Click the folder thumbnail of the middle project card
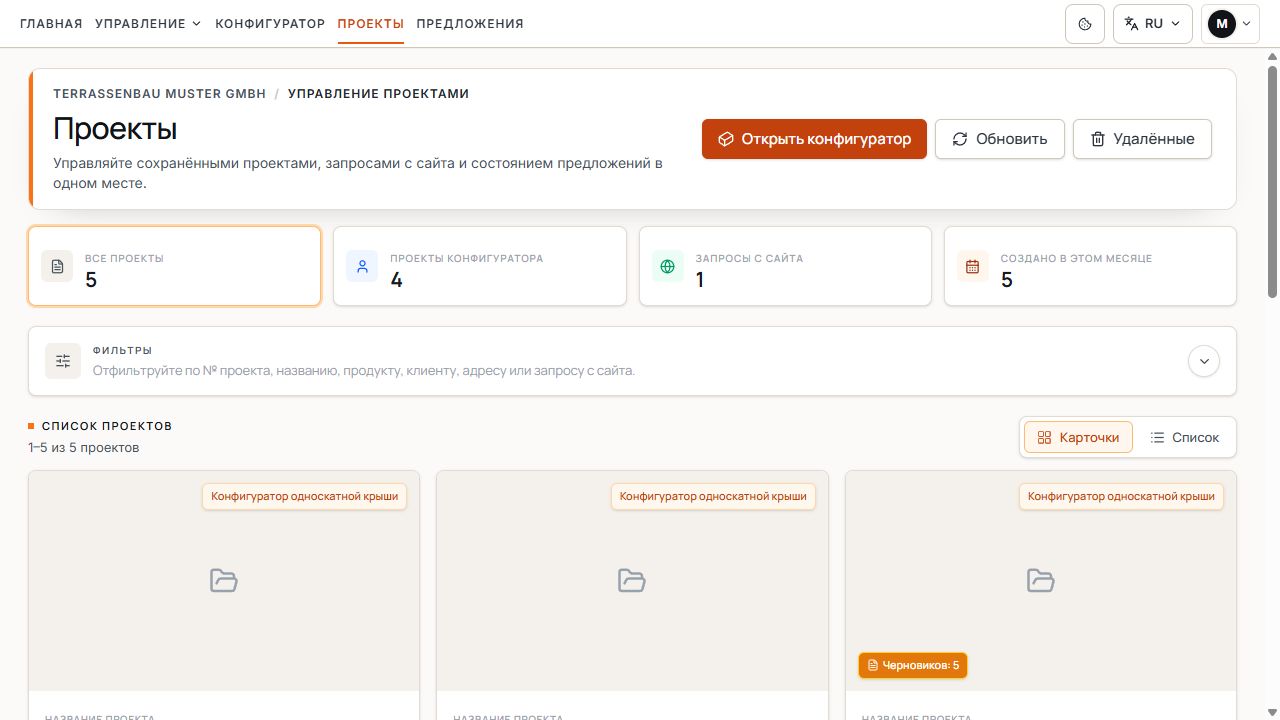Image resolution: width=1280 pixels, height=720 pixels. coord(632,580)
